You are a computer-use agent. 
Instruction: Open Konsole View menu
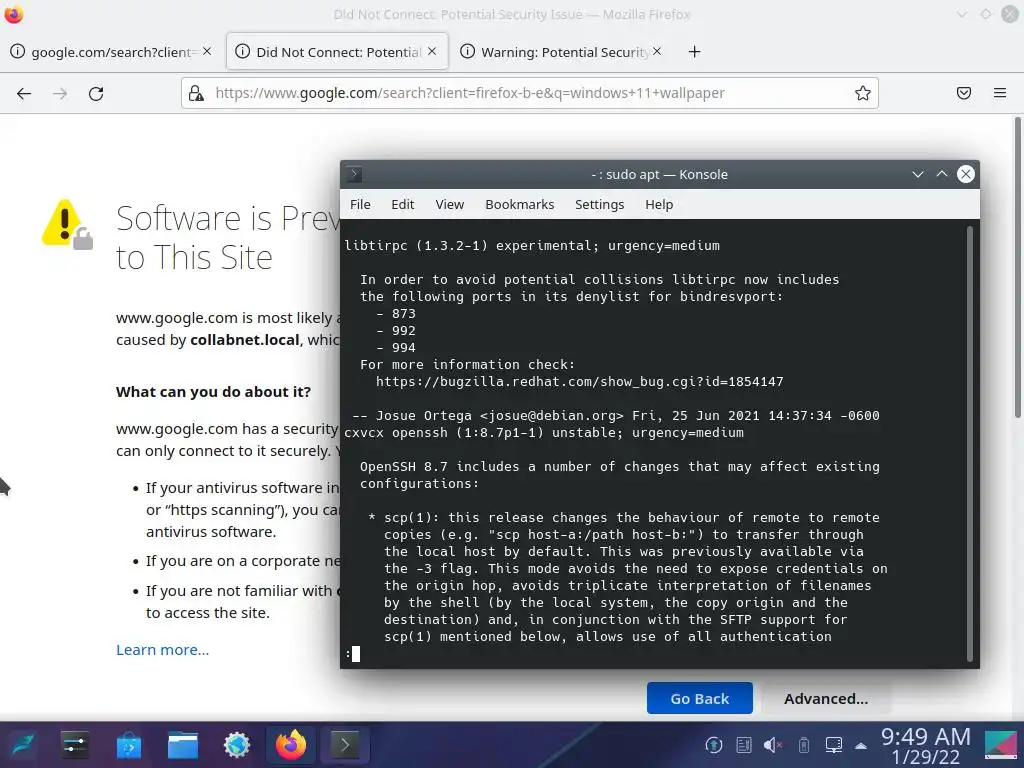click(449, 204)
